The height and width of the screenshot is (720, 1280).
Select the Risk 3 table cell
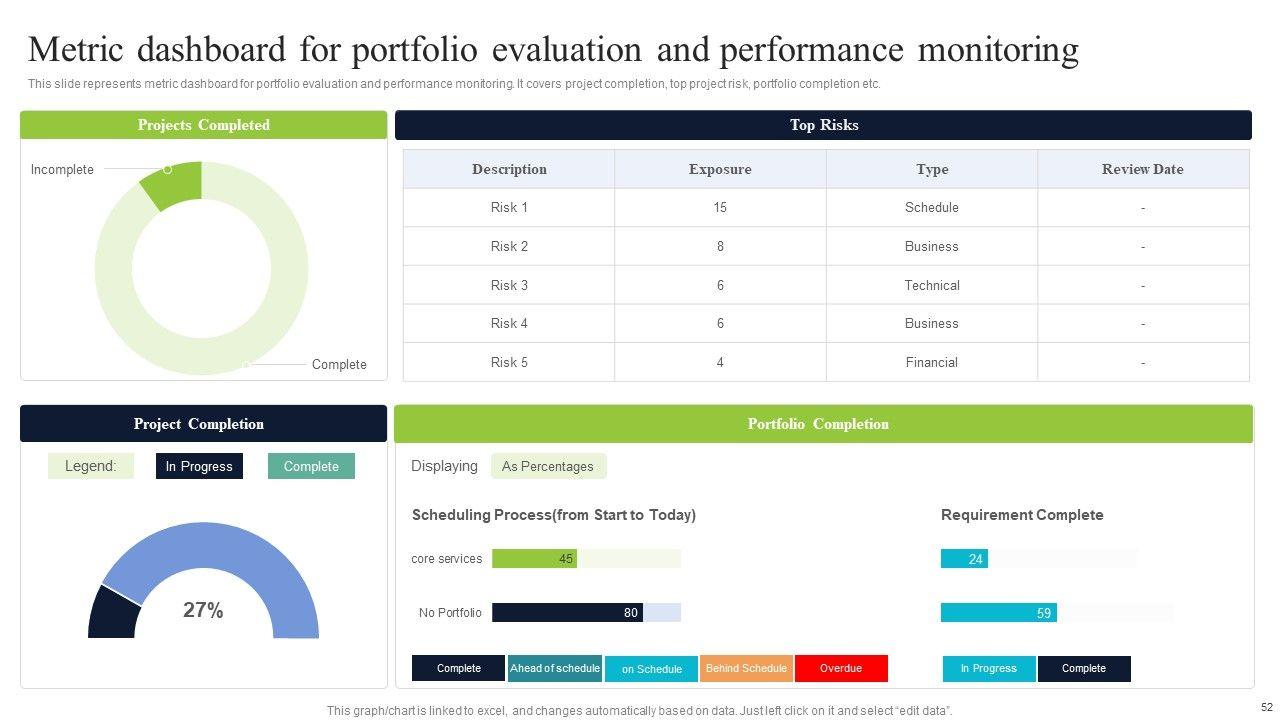[x=509, y=285]
